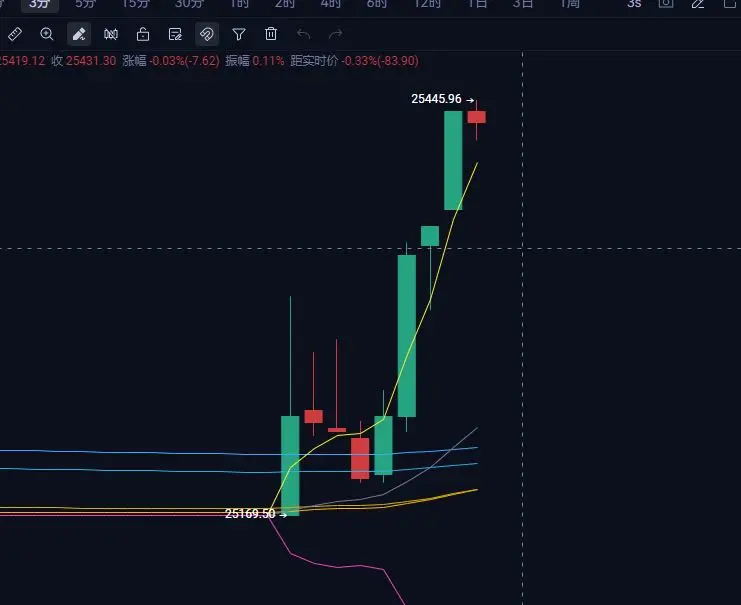Switch to the 1周 timeframe tab

570,4
